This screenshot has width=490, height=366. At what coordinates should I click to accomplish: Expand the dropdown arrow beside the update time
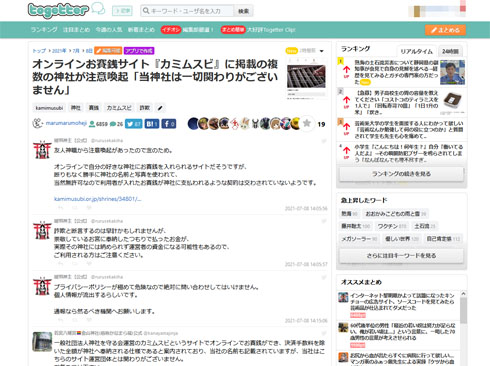point(322,51)
